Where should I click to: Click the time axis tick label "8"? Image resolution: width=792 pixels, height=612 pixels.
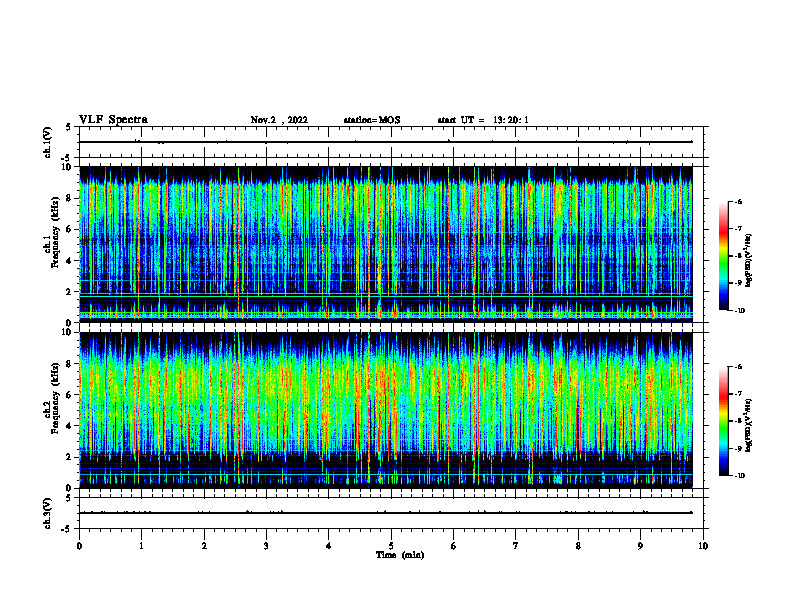(578, 546)
